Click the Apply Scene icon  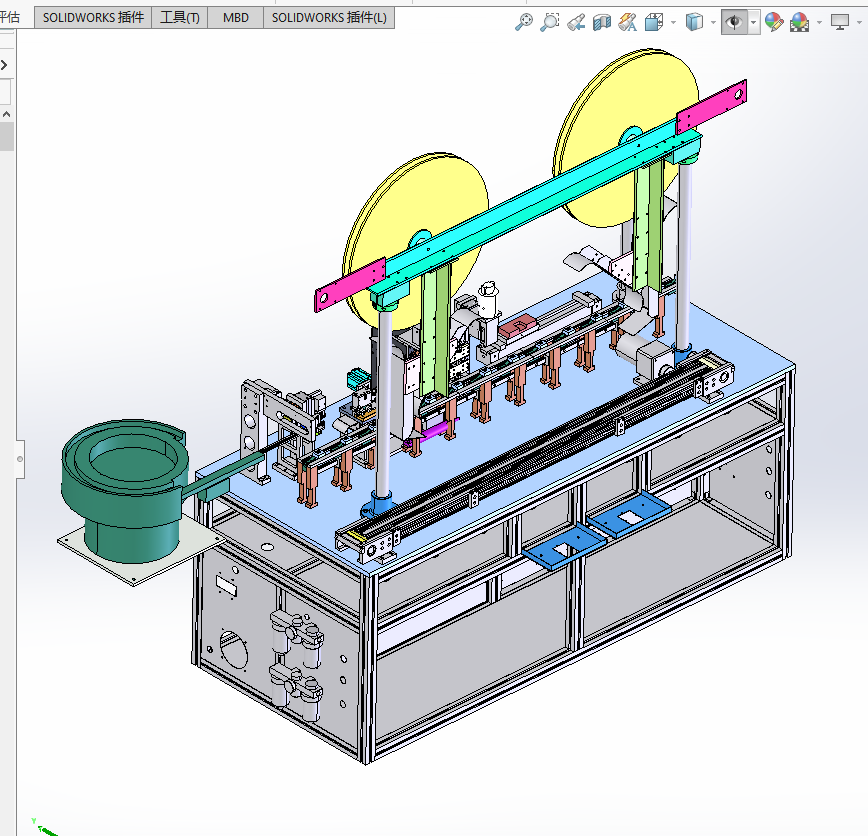pos(799,22)
